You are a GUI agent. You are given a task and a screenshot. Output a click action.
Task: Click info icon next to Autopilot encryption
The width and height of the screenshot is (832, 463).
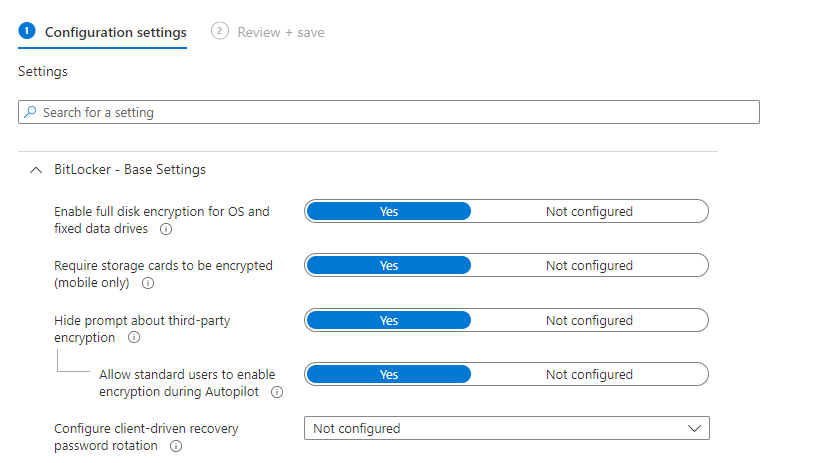(277, 392)
